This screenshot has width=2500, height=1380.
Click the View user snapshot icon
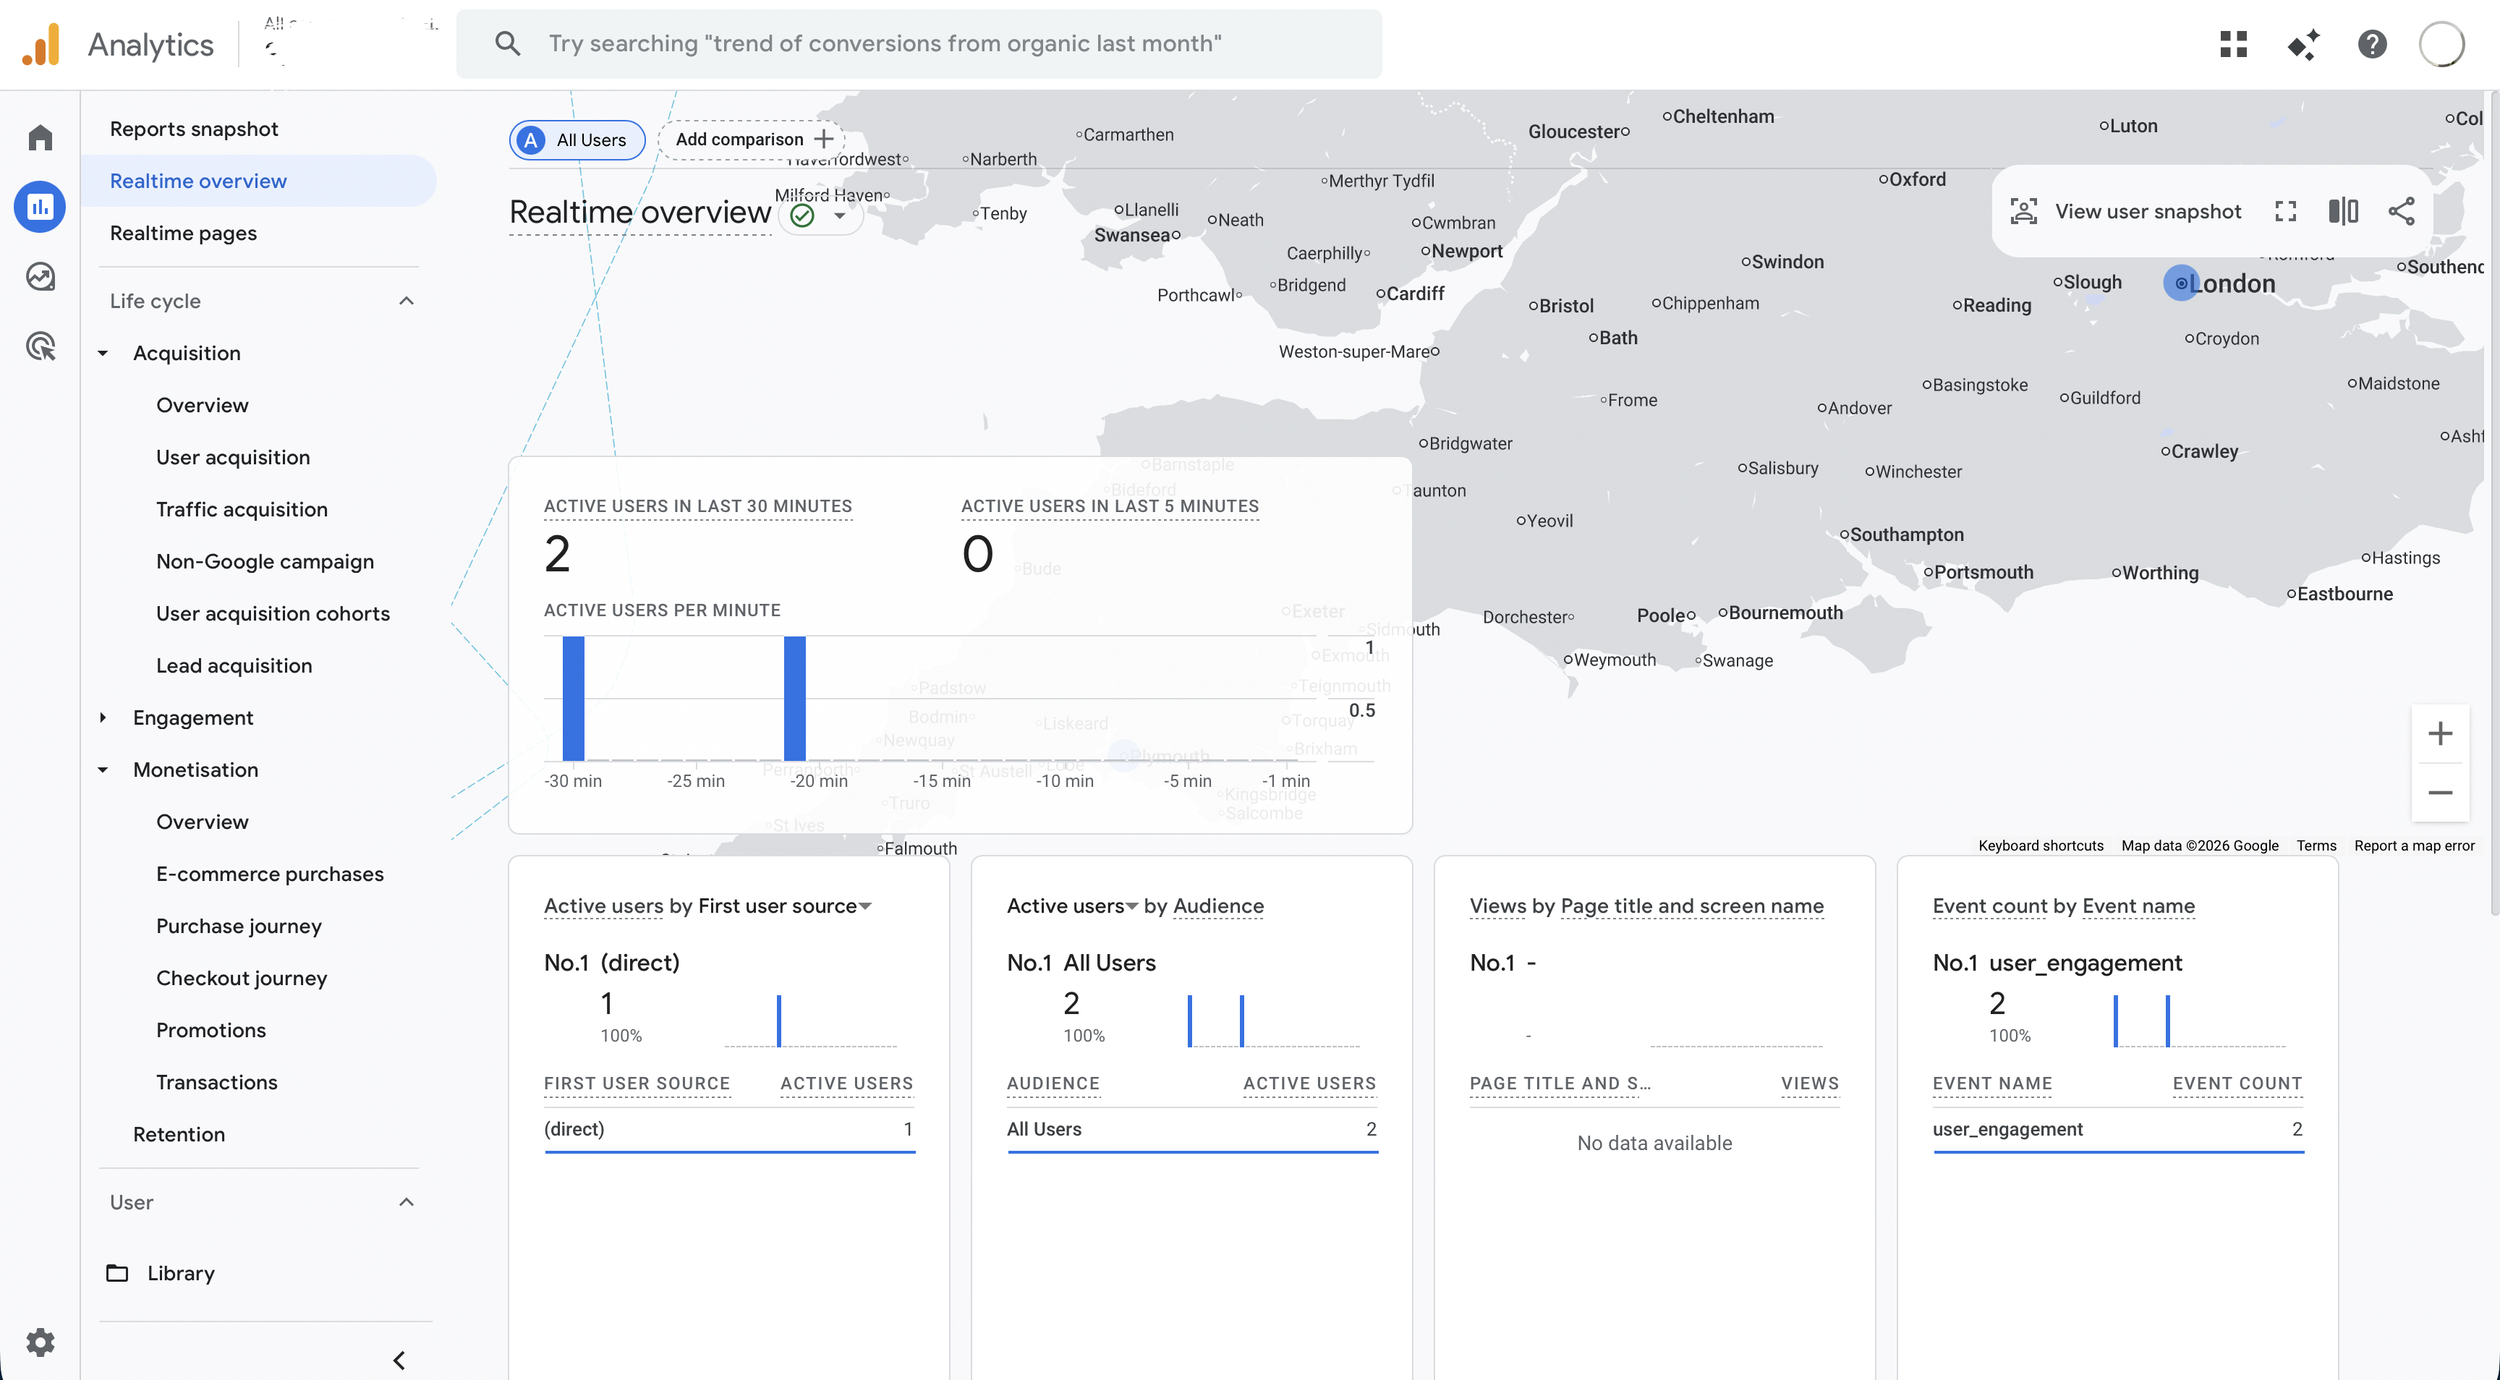[2025, 211]
